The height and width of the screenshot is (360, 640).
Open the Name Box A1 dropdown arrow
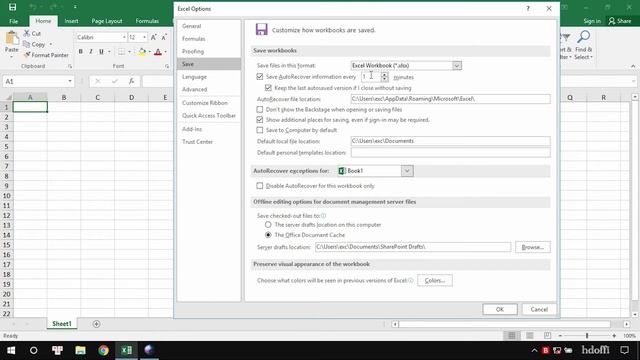pyautogui.click(x=70, y=81)
